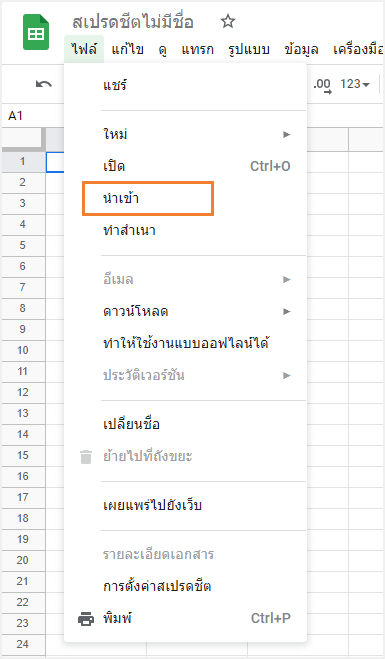This screenshot has height=659, width=385.
Task: Open the รูปแบบ menu
Action: click(x=248, y=50)
